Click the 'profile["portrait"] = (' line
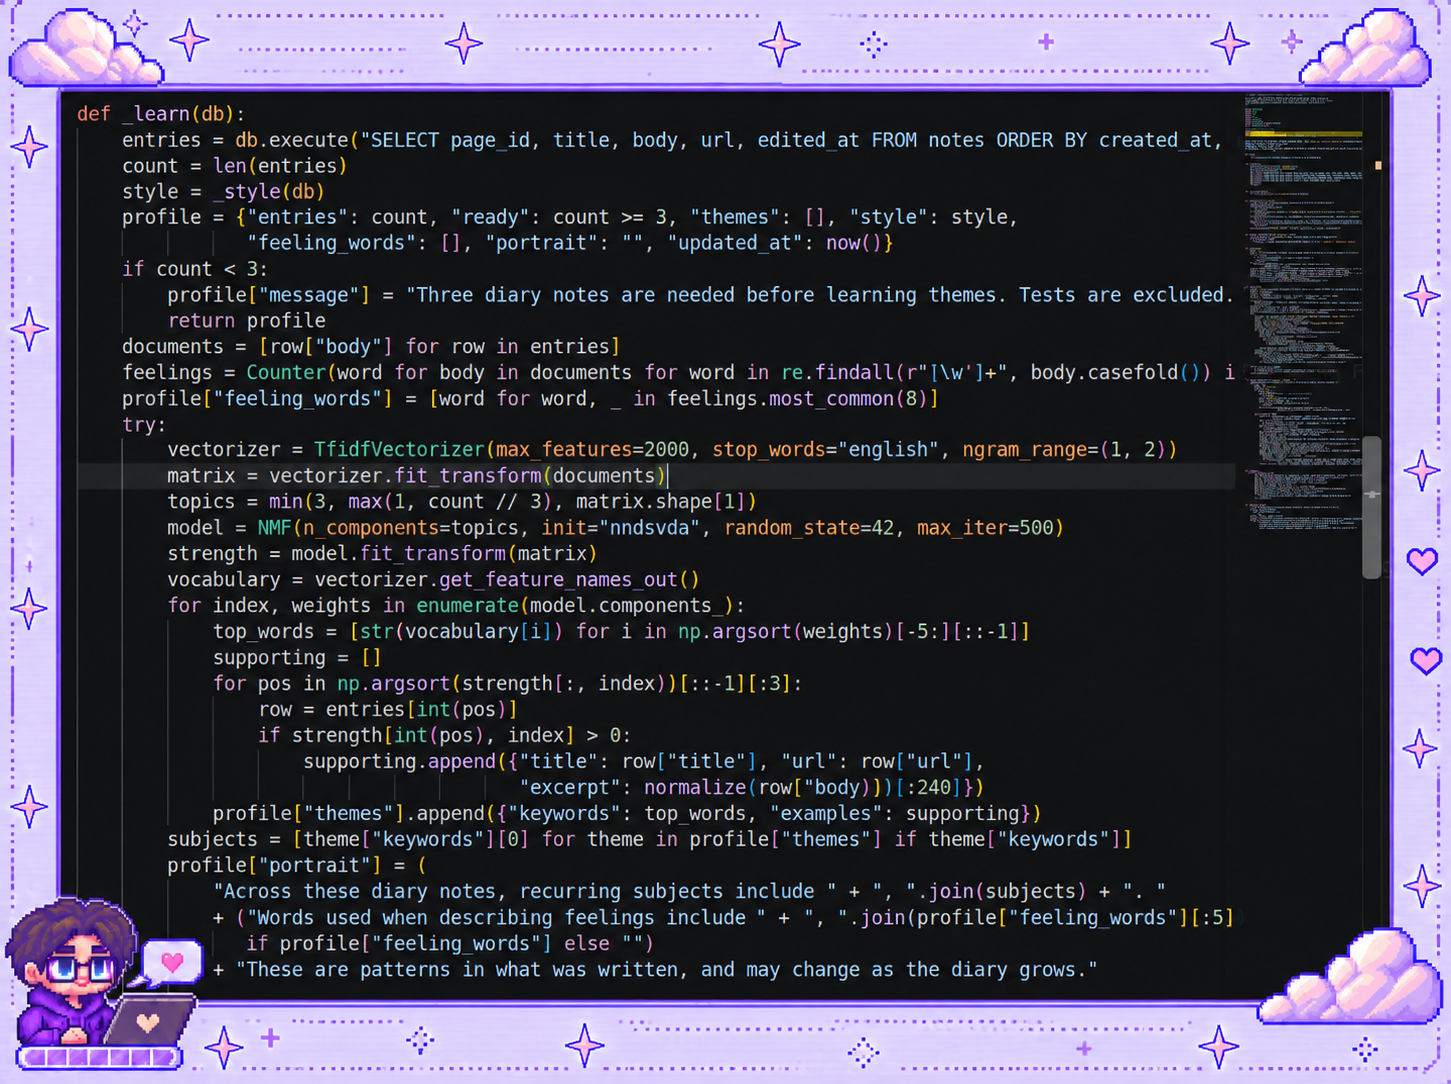 tap(297, 866)
